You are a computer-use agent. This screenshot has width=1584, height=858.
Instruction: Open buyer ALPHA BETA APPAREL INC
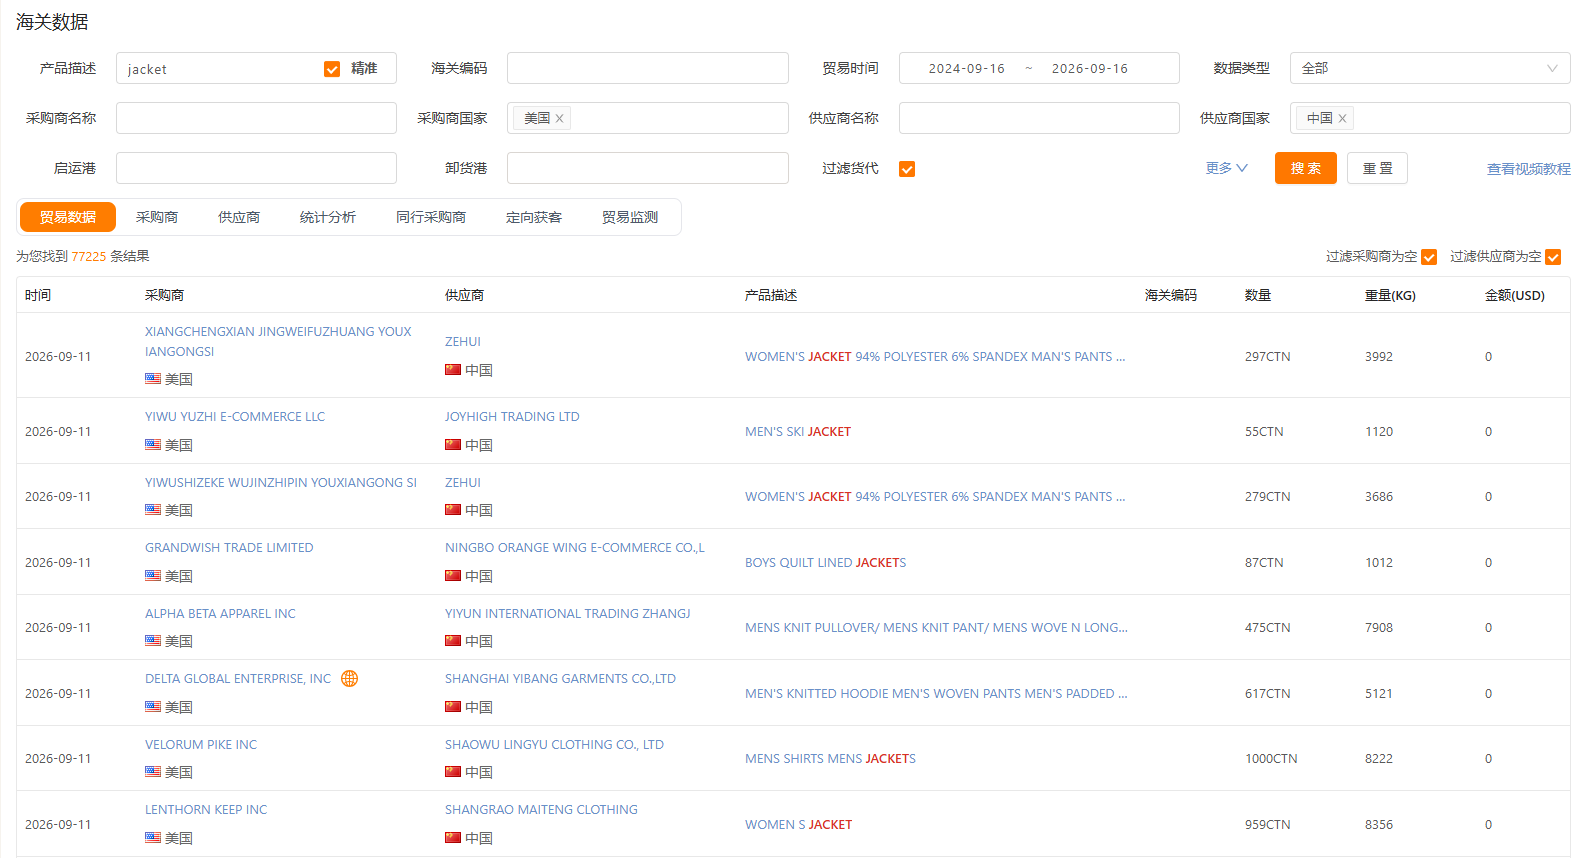pyautogui.click(x=220, y=614)
